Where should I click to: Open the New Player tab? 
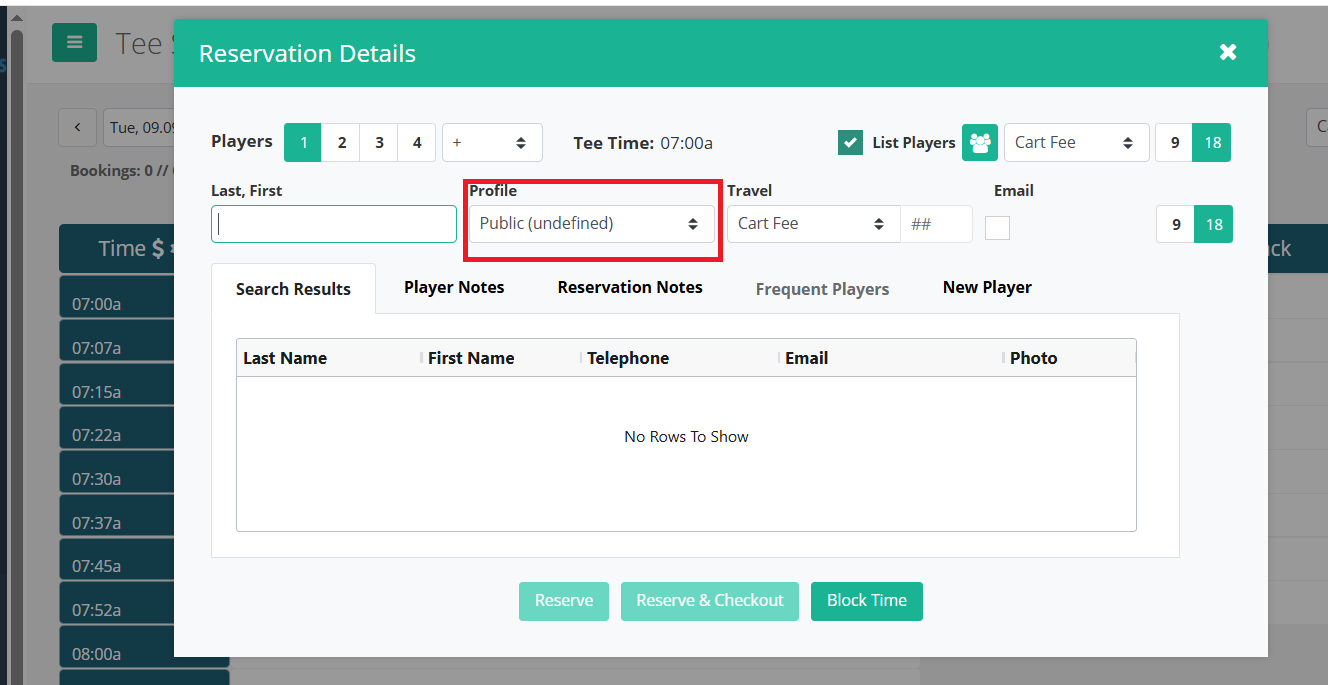pos(987,287)
